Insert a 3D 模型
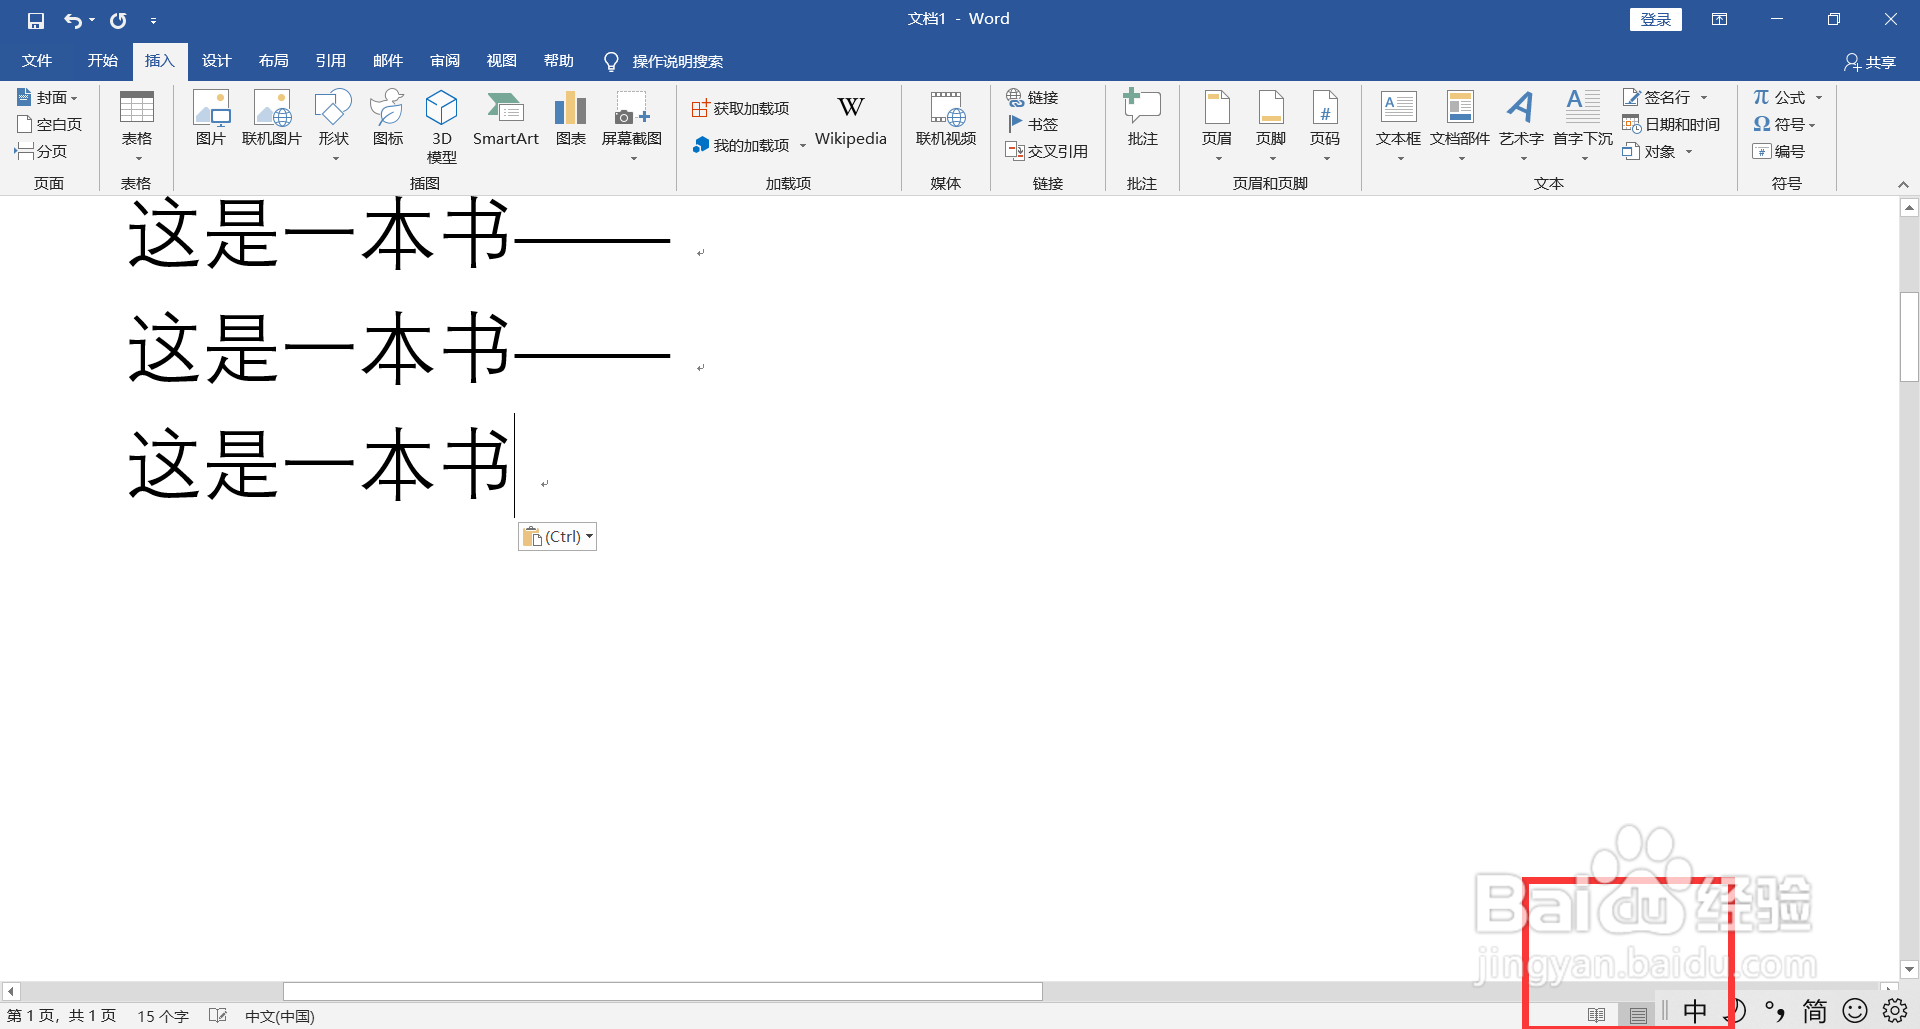The image size is (1920, 1029). 441,126
